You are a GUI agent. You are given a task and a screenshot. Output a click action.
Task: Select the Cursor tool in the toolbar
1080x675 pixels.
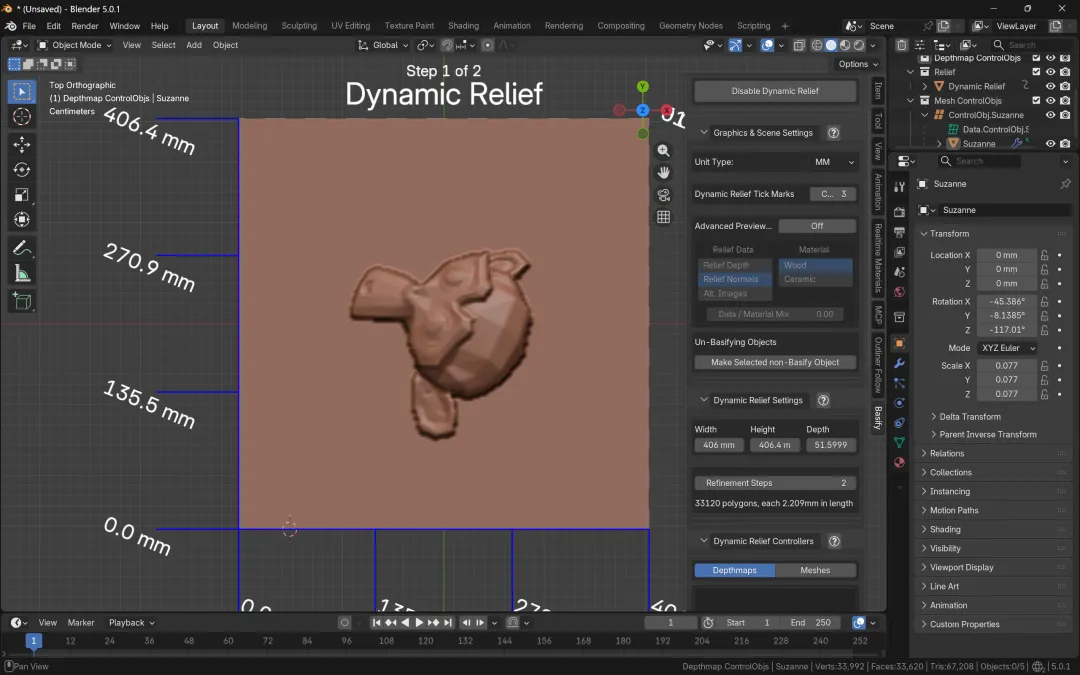point(22,117)
